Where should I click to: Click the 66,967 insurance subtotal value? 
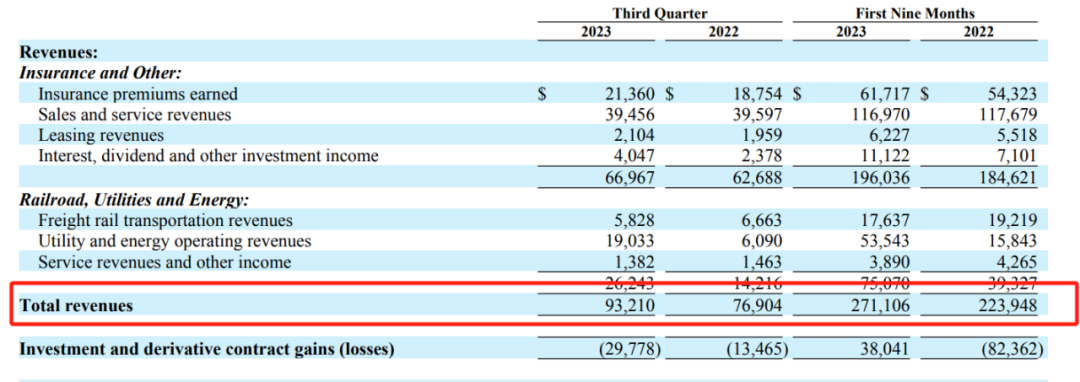coord(630,178)
